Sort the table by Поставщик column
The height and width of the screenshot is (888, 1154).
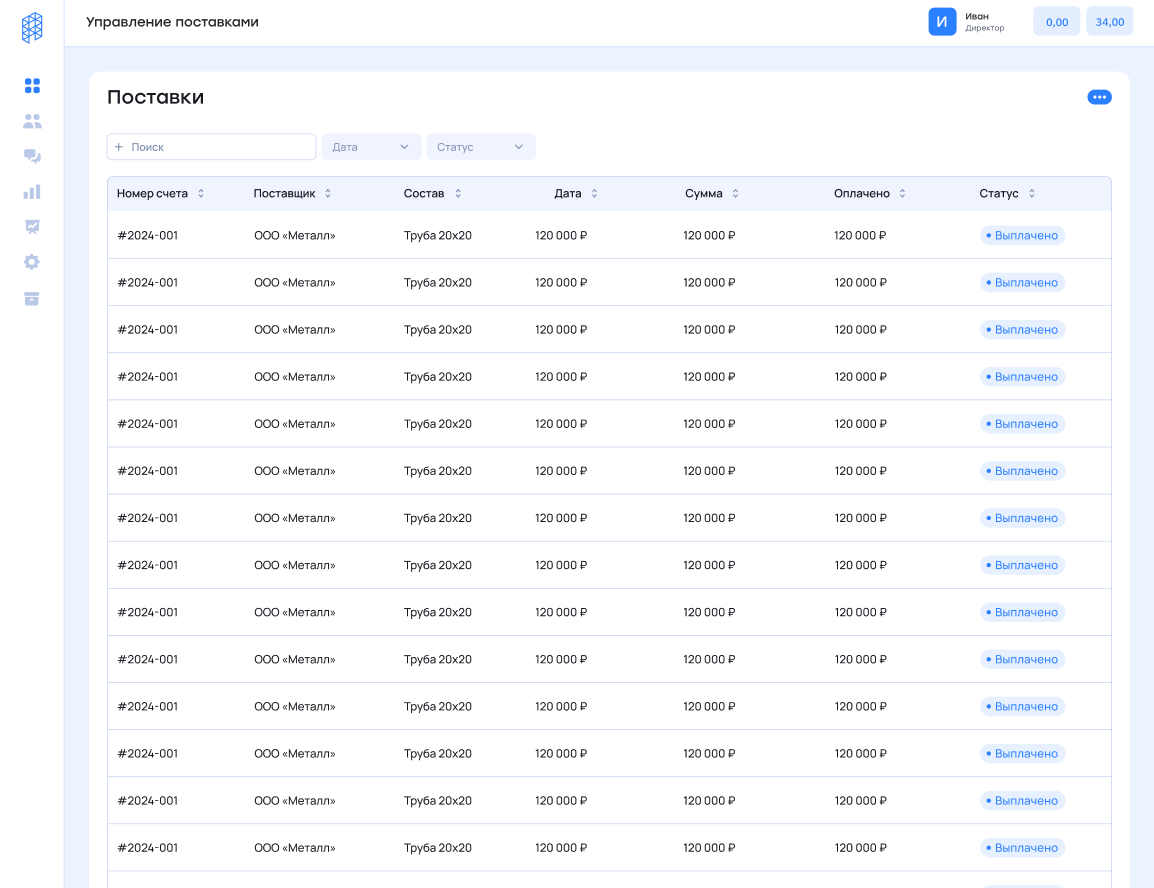(x=327, y=194)
